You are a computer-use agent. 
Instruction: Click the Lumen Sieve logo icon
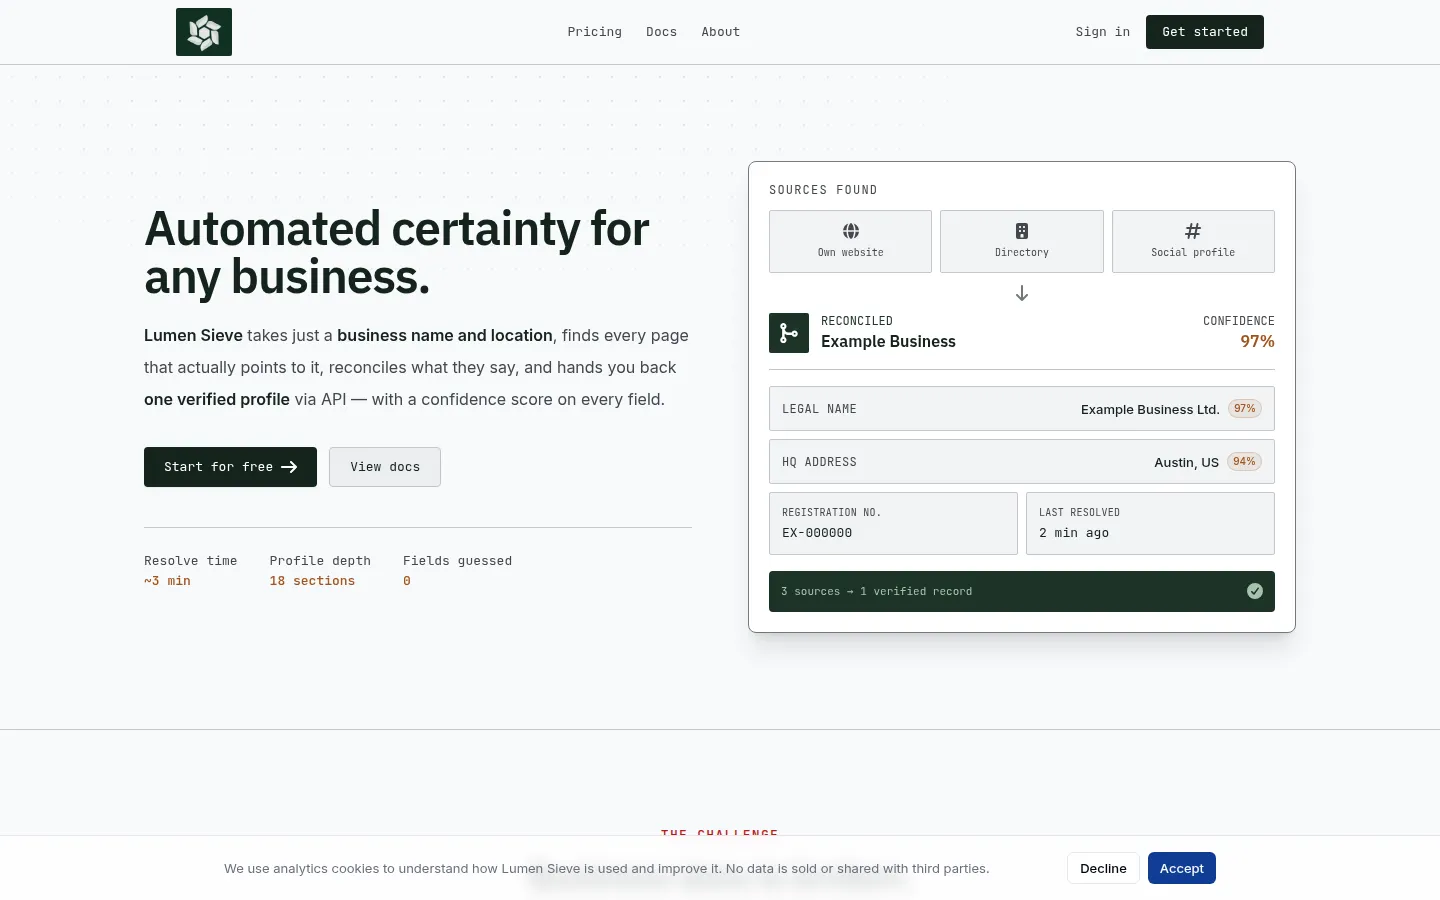204,32
